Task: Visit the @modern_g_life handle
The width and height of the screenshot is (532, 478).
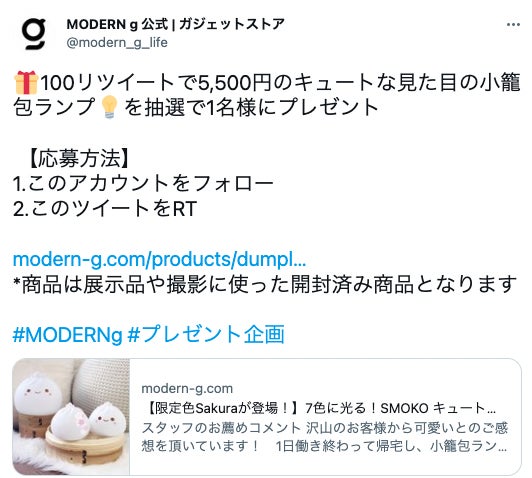Action: (x=117, y=43)
